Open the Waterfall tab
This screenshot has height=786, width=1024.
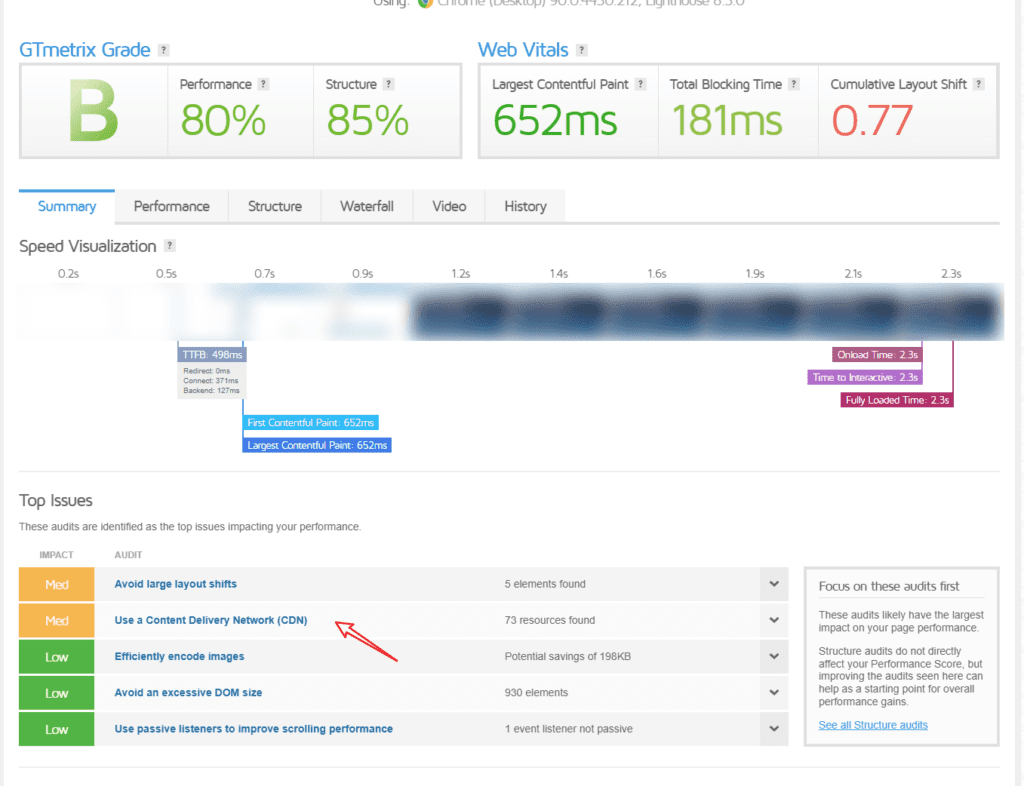[x=367, y=206]
